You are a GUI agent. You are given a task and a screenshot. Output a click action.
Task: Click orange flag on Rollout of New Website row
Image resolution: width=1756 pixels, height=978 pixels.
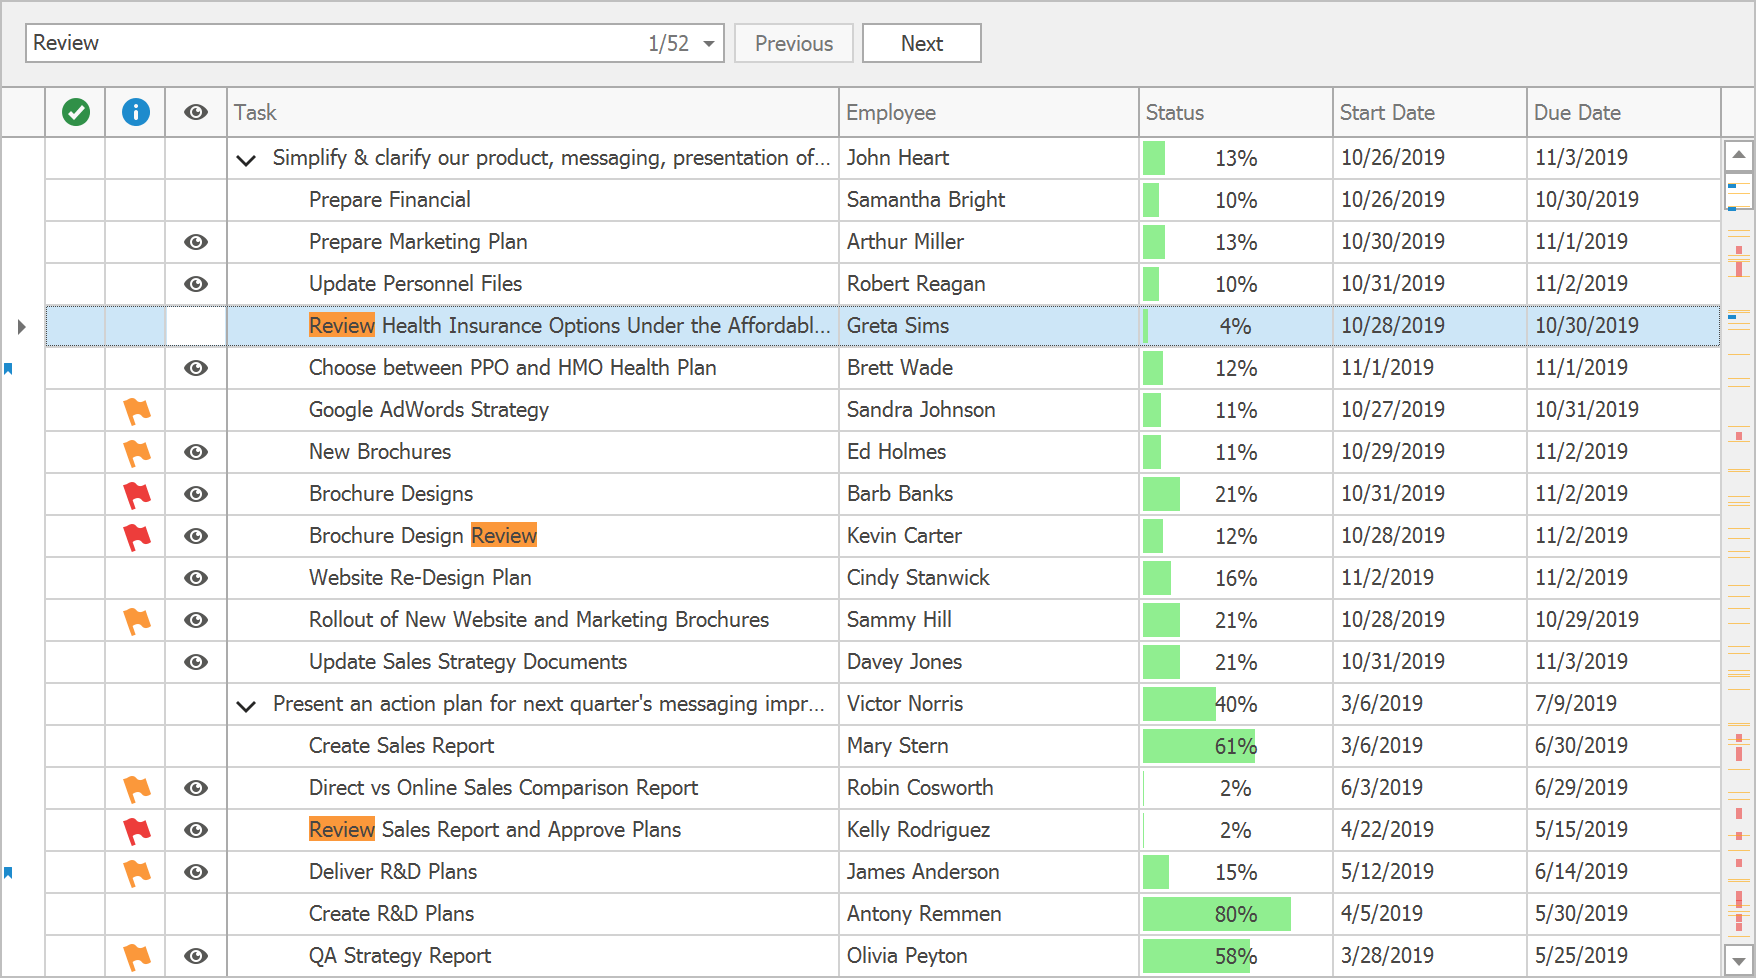[x=136, y=620]
